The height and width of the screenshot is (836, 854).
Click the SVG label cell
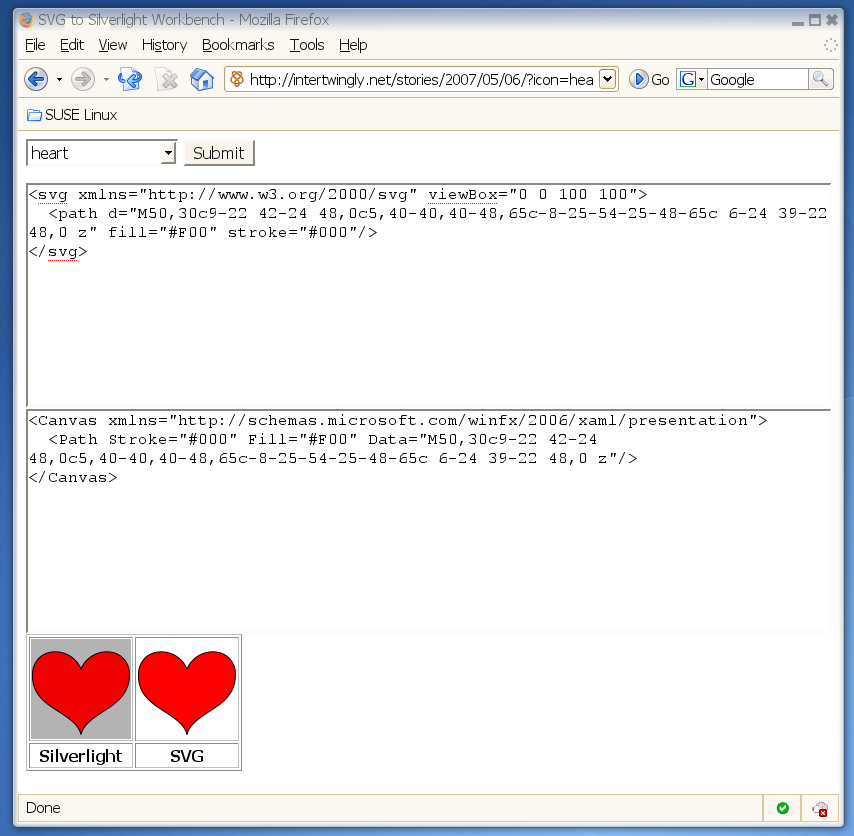coord(187,756)
